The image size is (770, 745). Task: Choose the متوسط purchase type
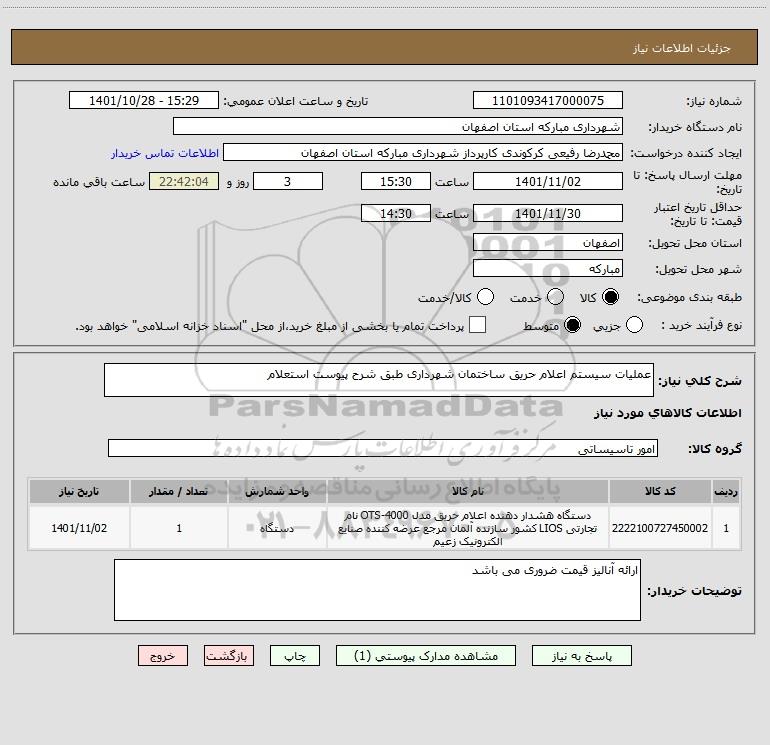tap(572, 325)
